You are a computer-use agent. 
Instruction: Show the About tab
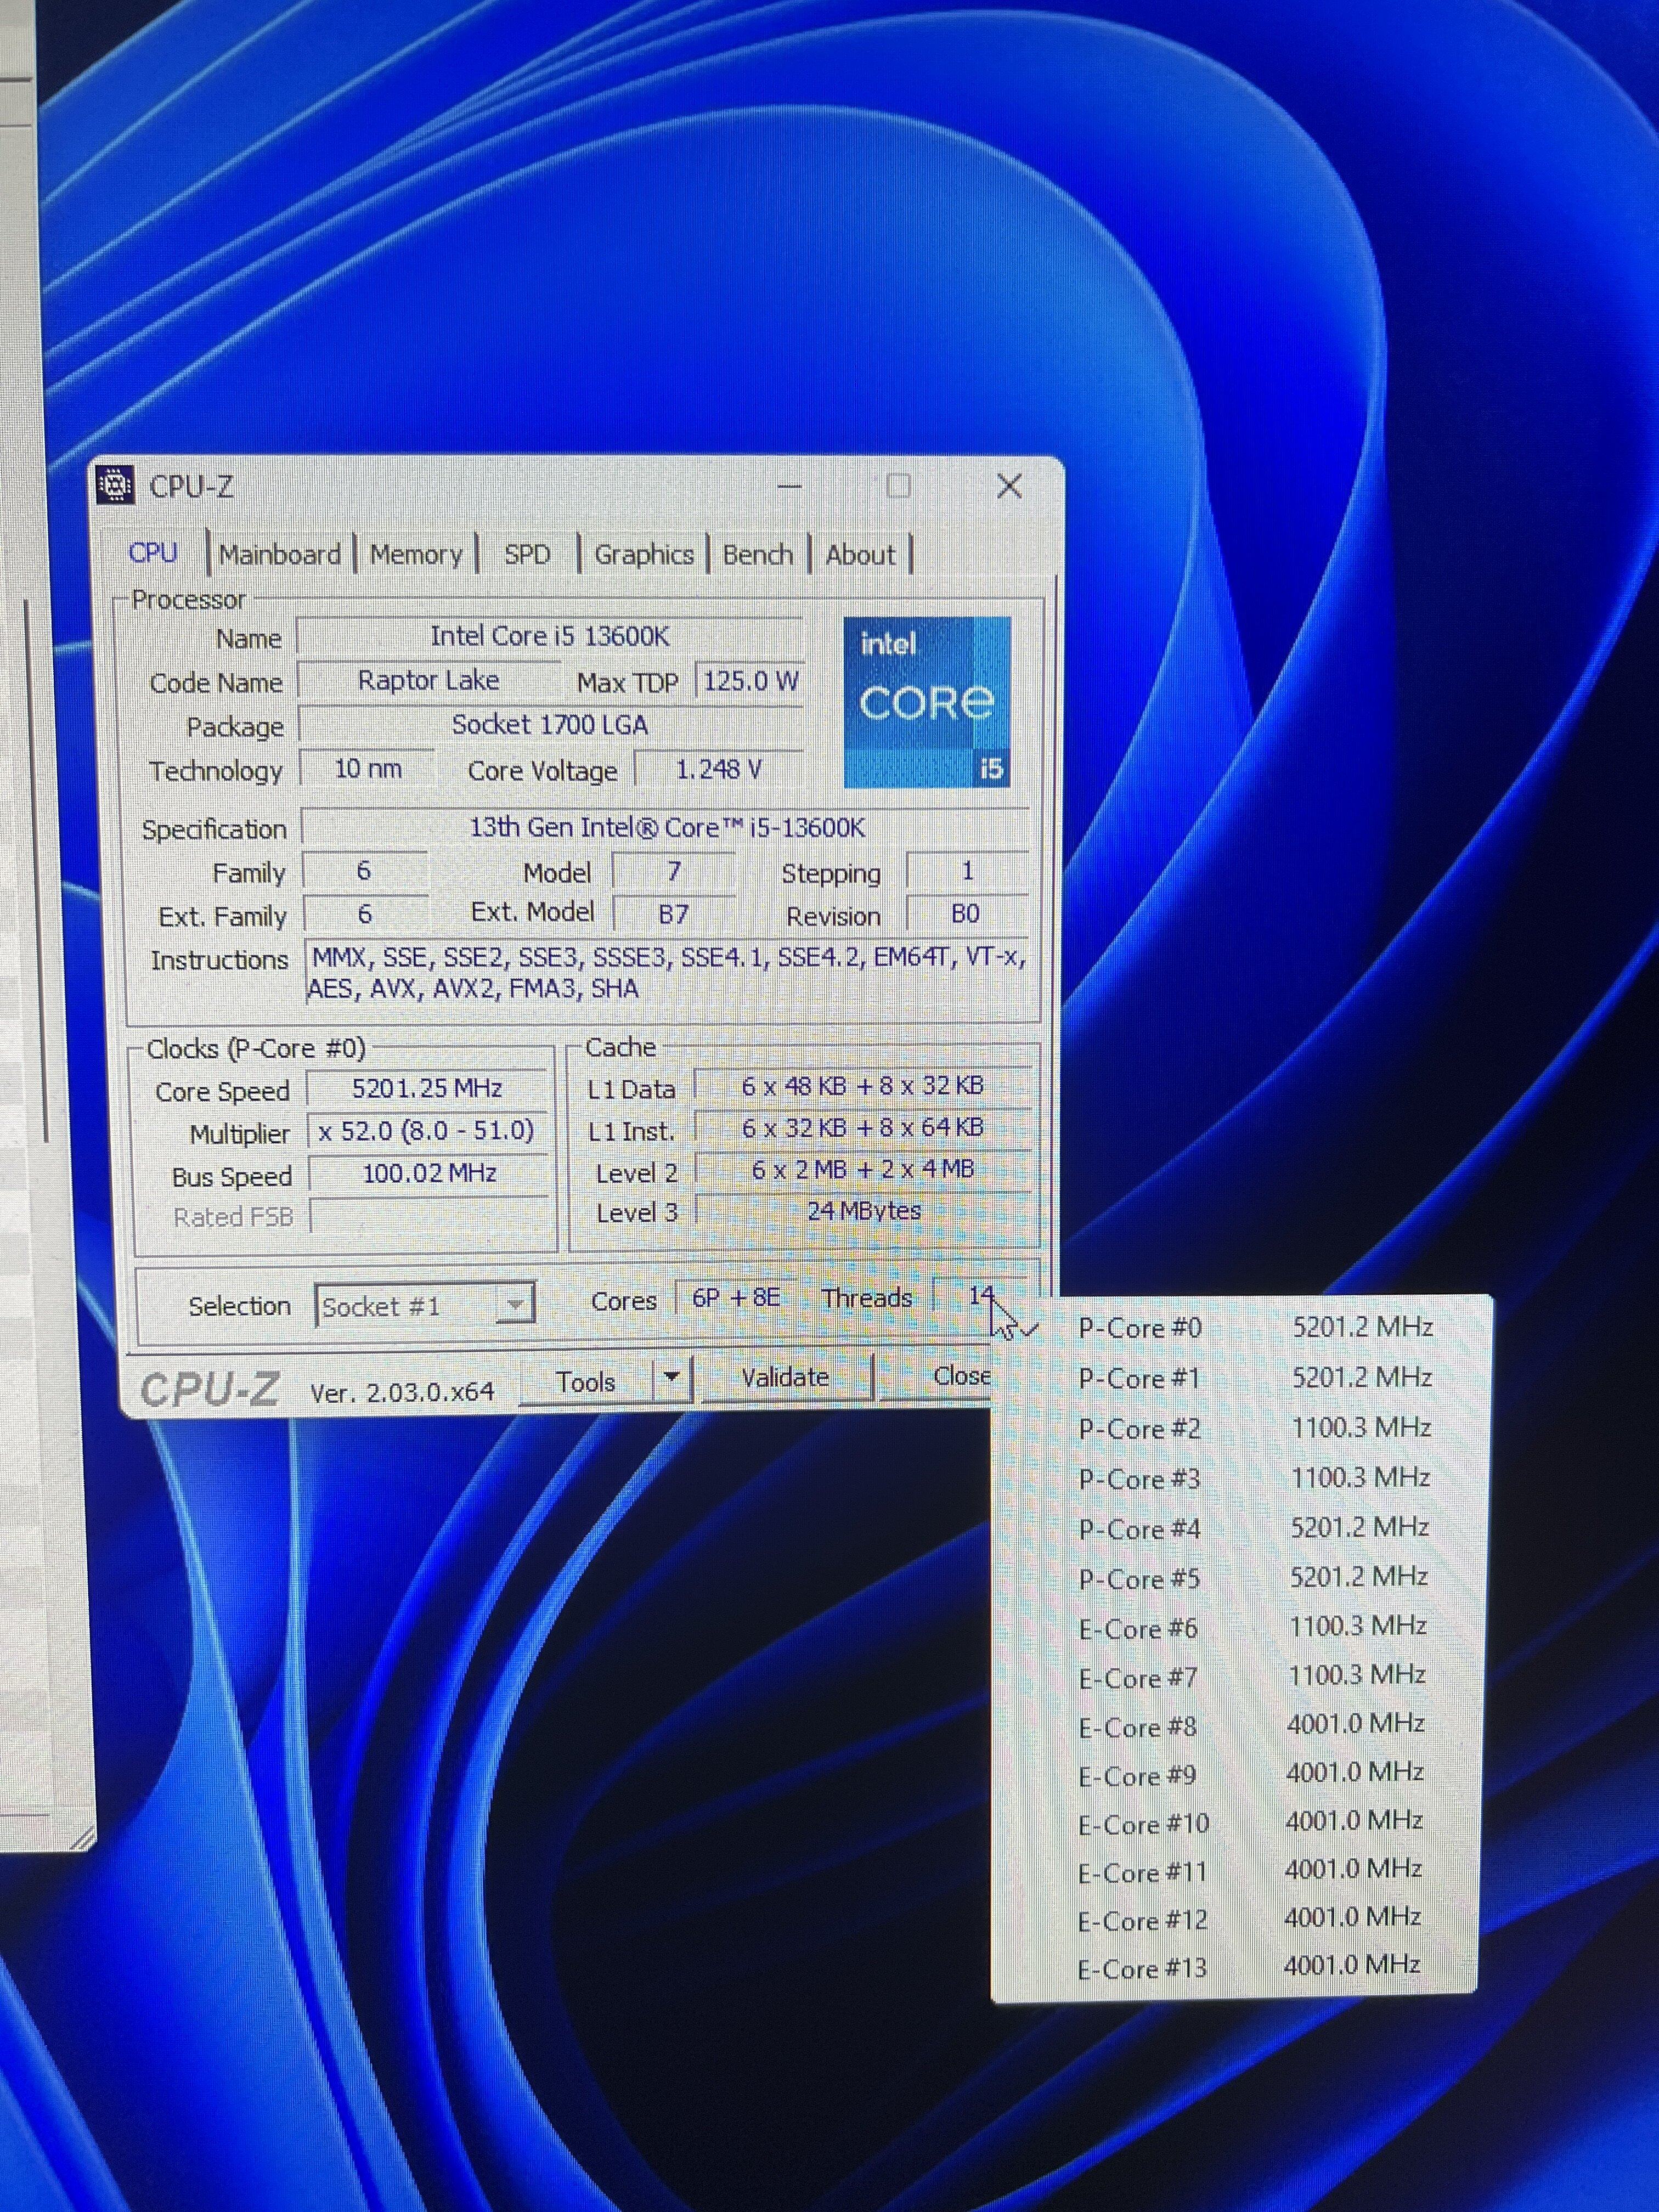(860, 554)
